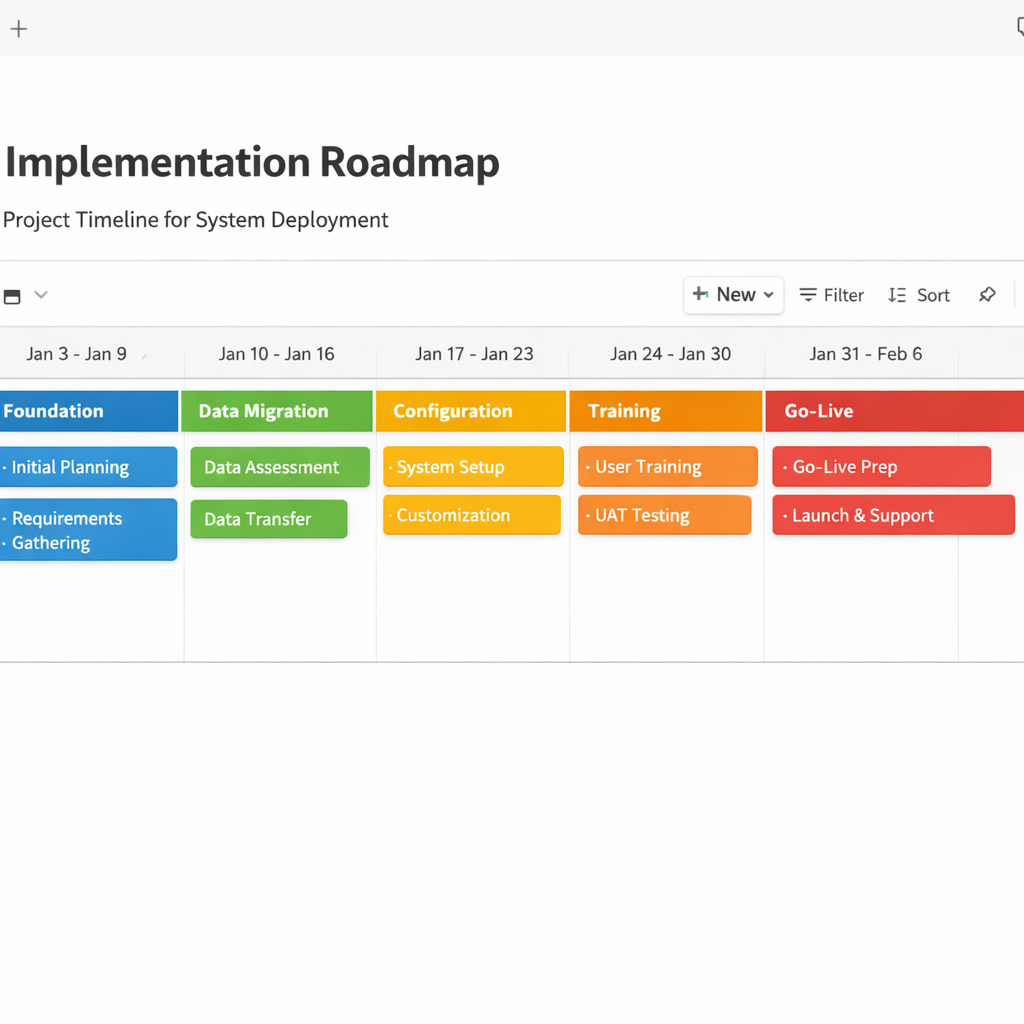The height and width of the screenshot is (1024, 1024).
Task: Open the New button dropdown arrow
Action: click(769, 295)
